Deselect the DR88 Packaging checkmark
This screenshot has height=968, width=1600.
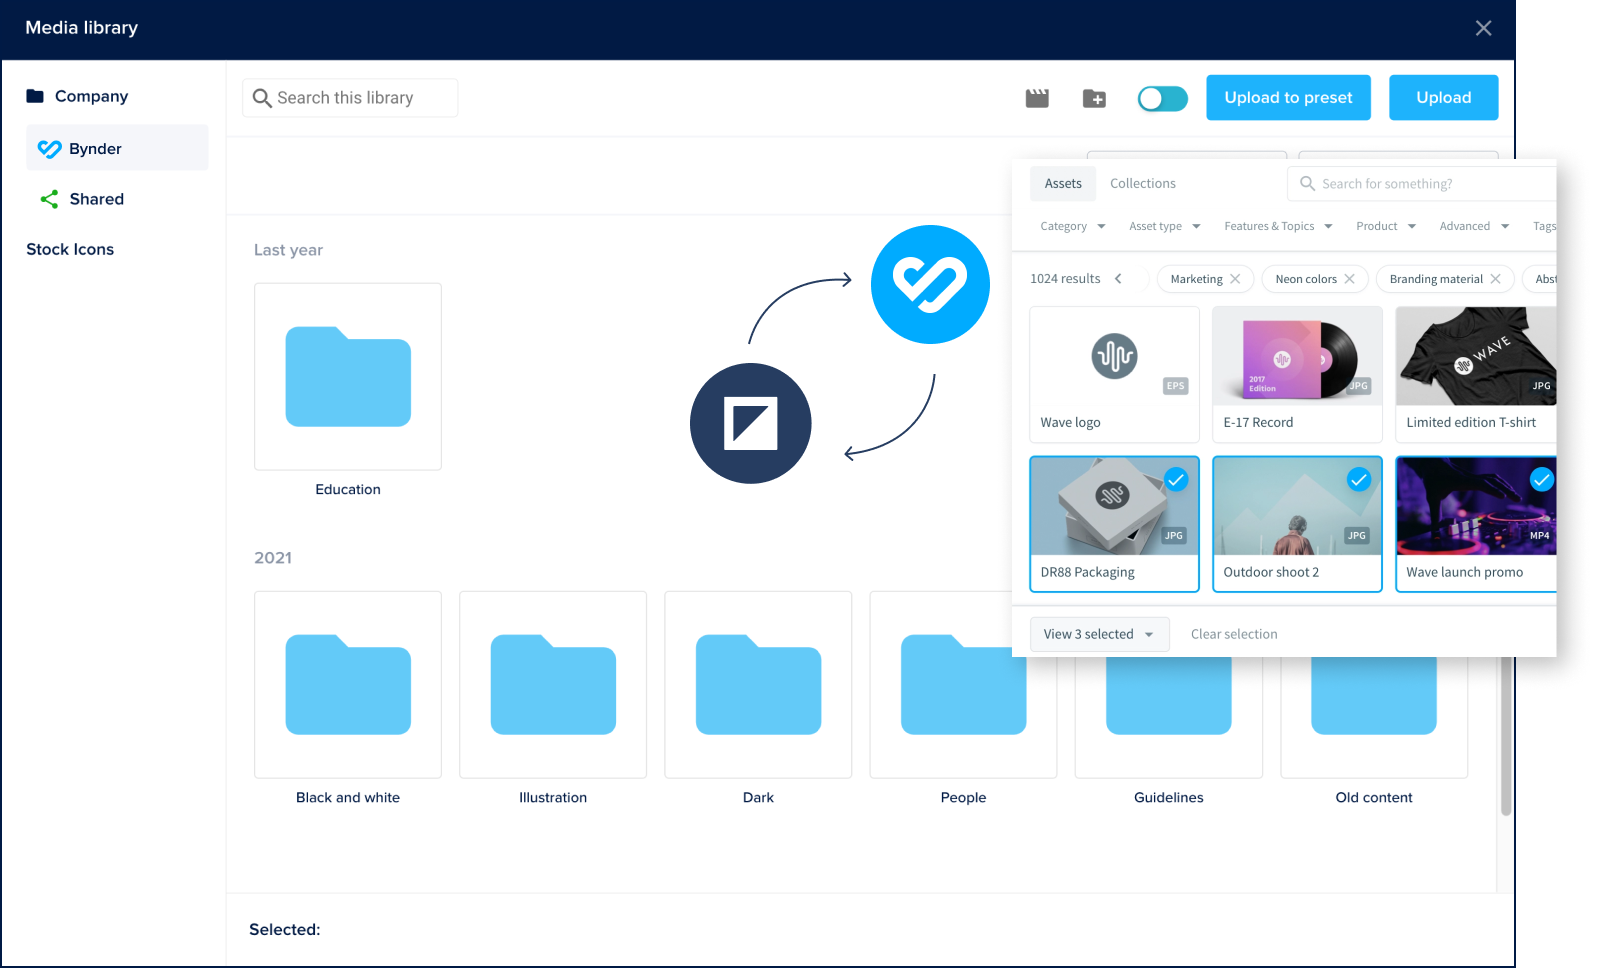1176,480
